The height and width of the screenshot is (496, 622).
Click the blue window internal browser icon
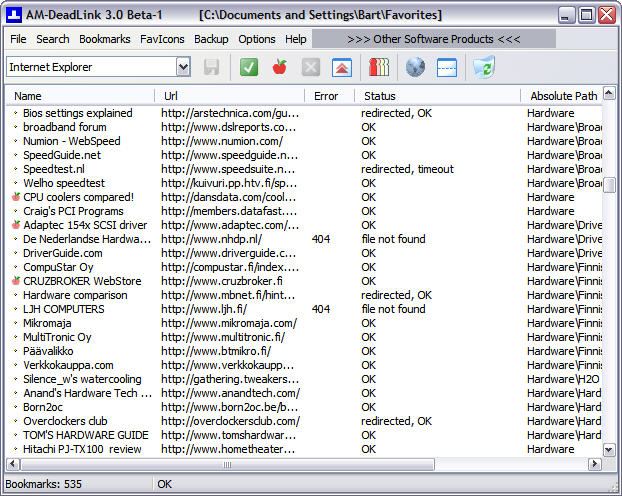tap(447, 67)
